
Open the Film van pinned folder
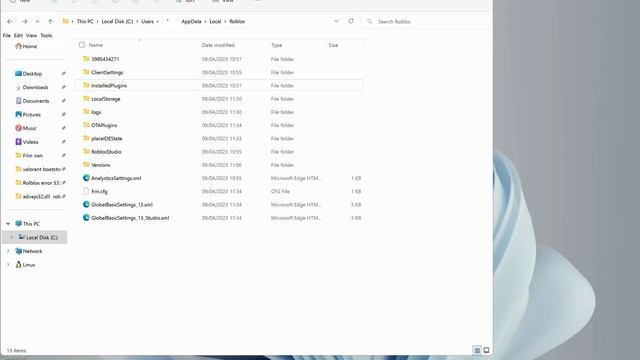click(x=29, y=156)
